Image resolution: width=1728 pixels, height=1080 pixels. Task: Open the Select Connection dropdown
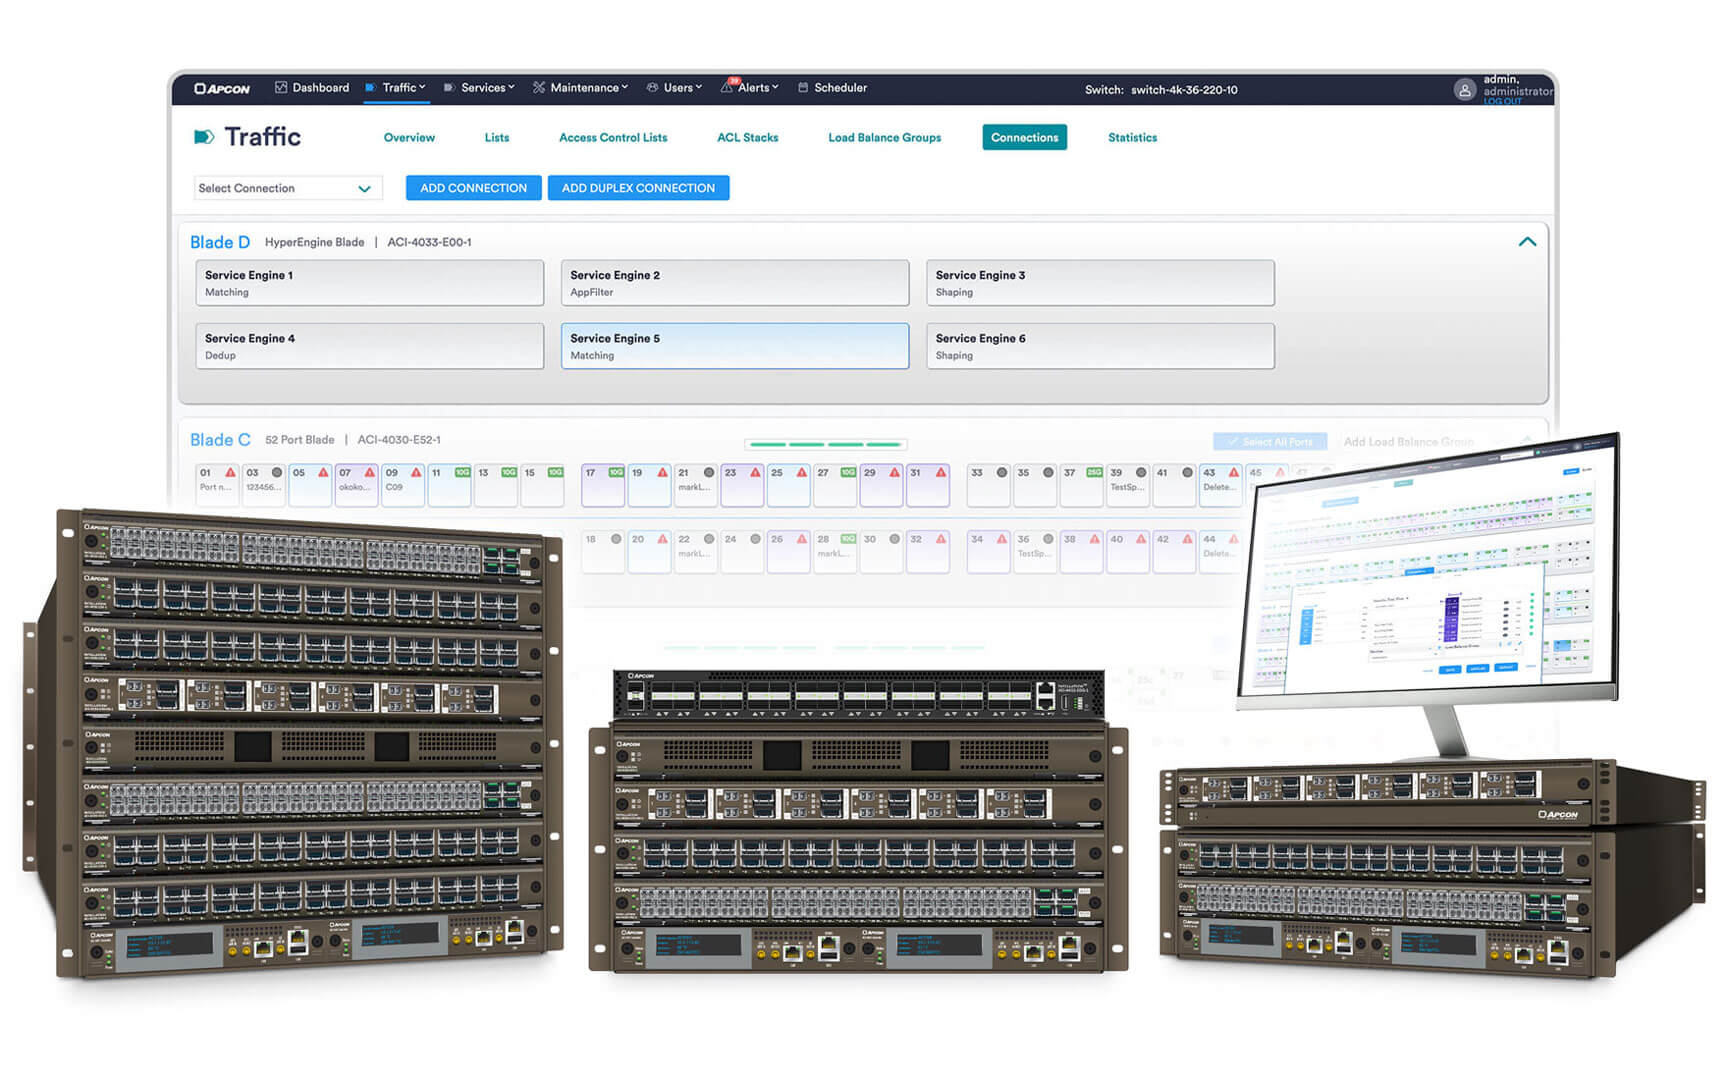click(x=287, y=188)
